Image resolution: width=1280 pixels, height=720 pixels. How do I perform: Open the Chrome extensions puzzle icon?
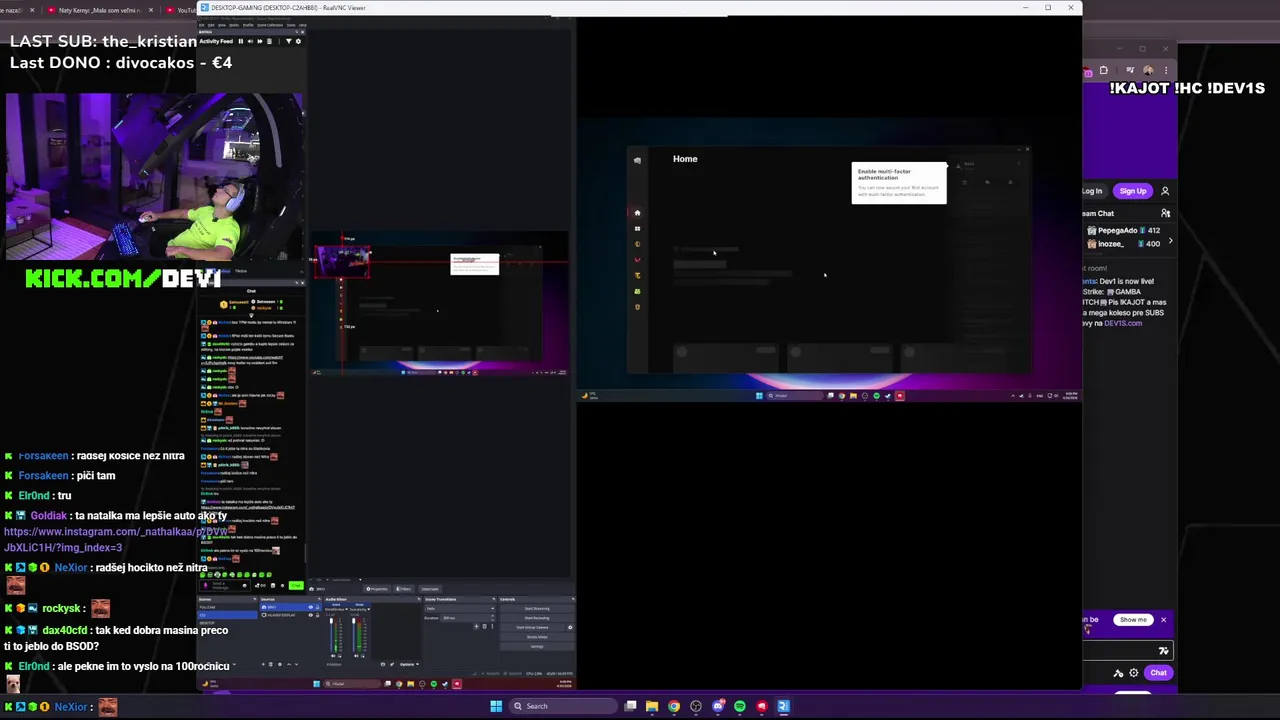1103,71
